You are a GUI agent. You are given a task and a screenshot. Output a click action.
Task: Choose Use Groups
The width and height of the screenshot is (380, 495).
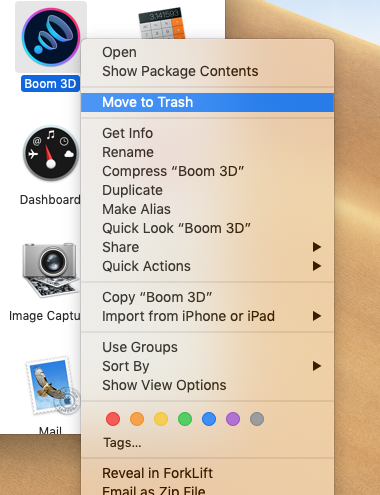(x=207, y=347)
